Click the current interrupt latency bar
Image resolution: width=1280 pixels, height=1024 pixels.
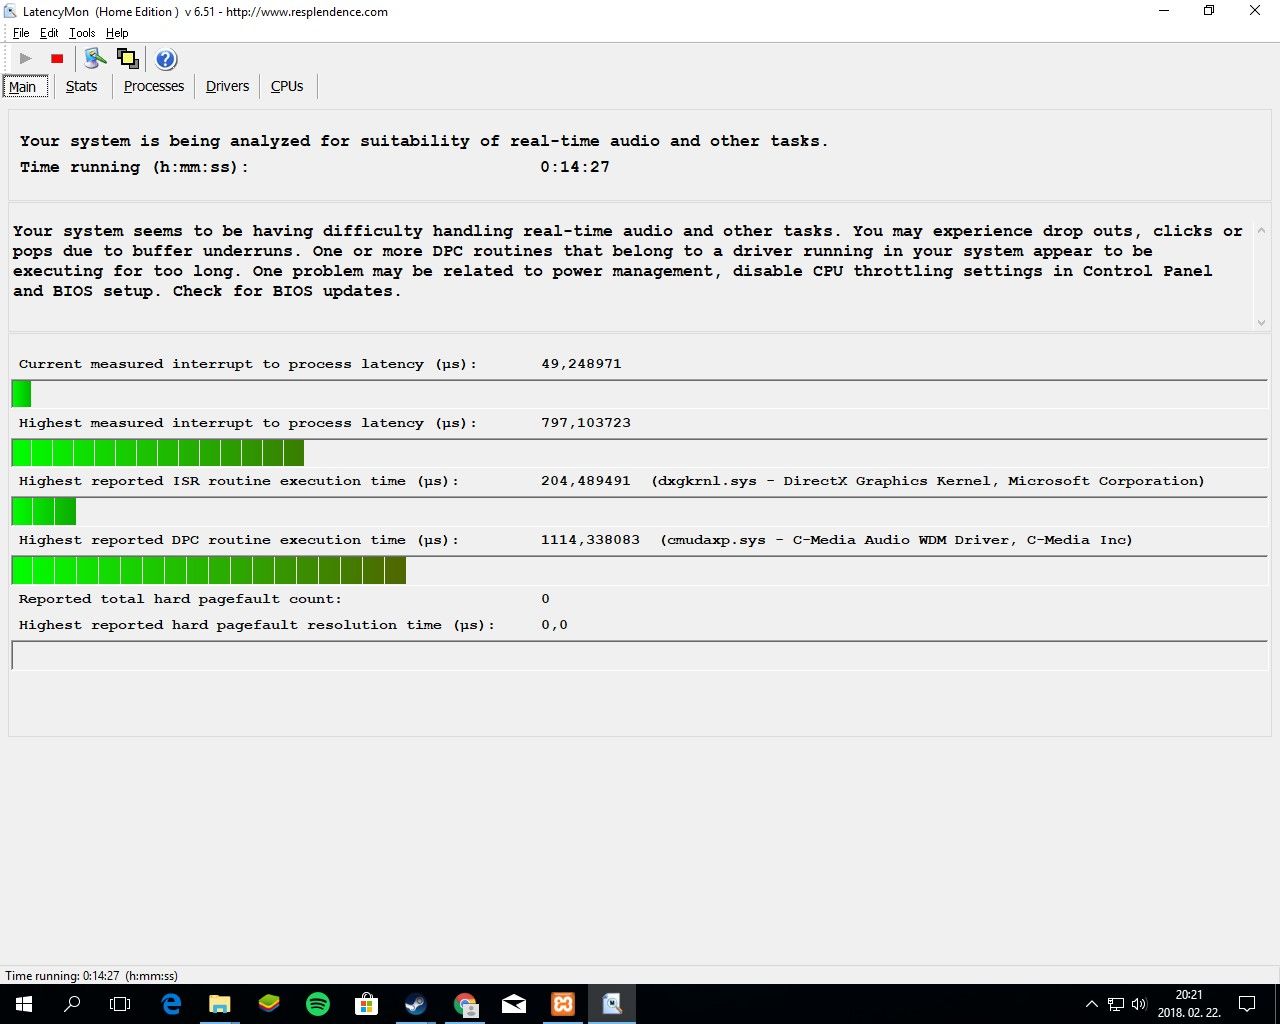[x=639, y=394]
